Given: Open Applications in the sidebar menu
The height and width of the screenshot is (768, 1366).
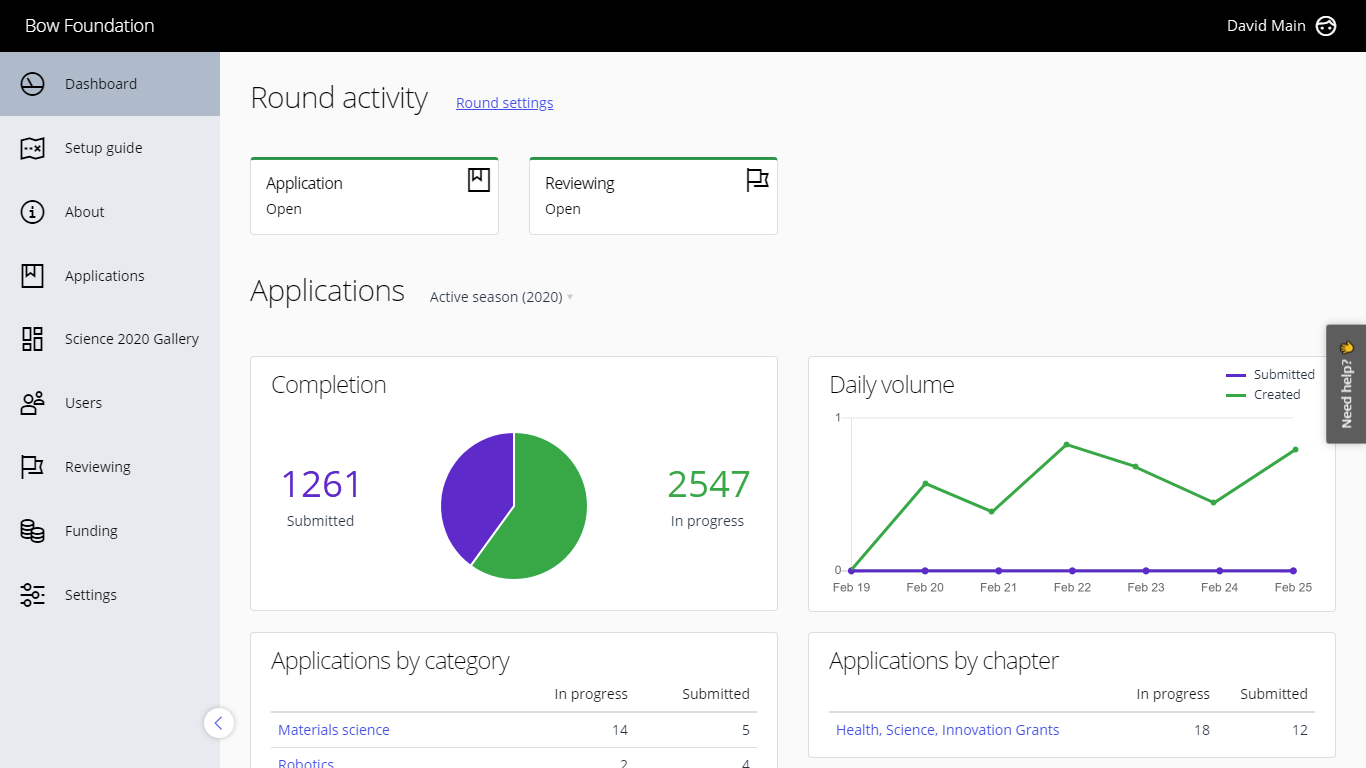Looking at the screenshot, I should [x=105, y=276].
